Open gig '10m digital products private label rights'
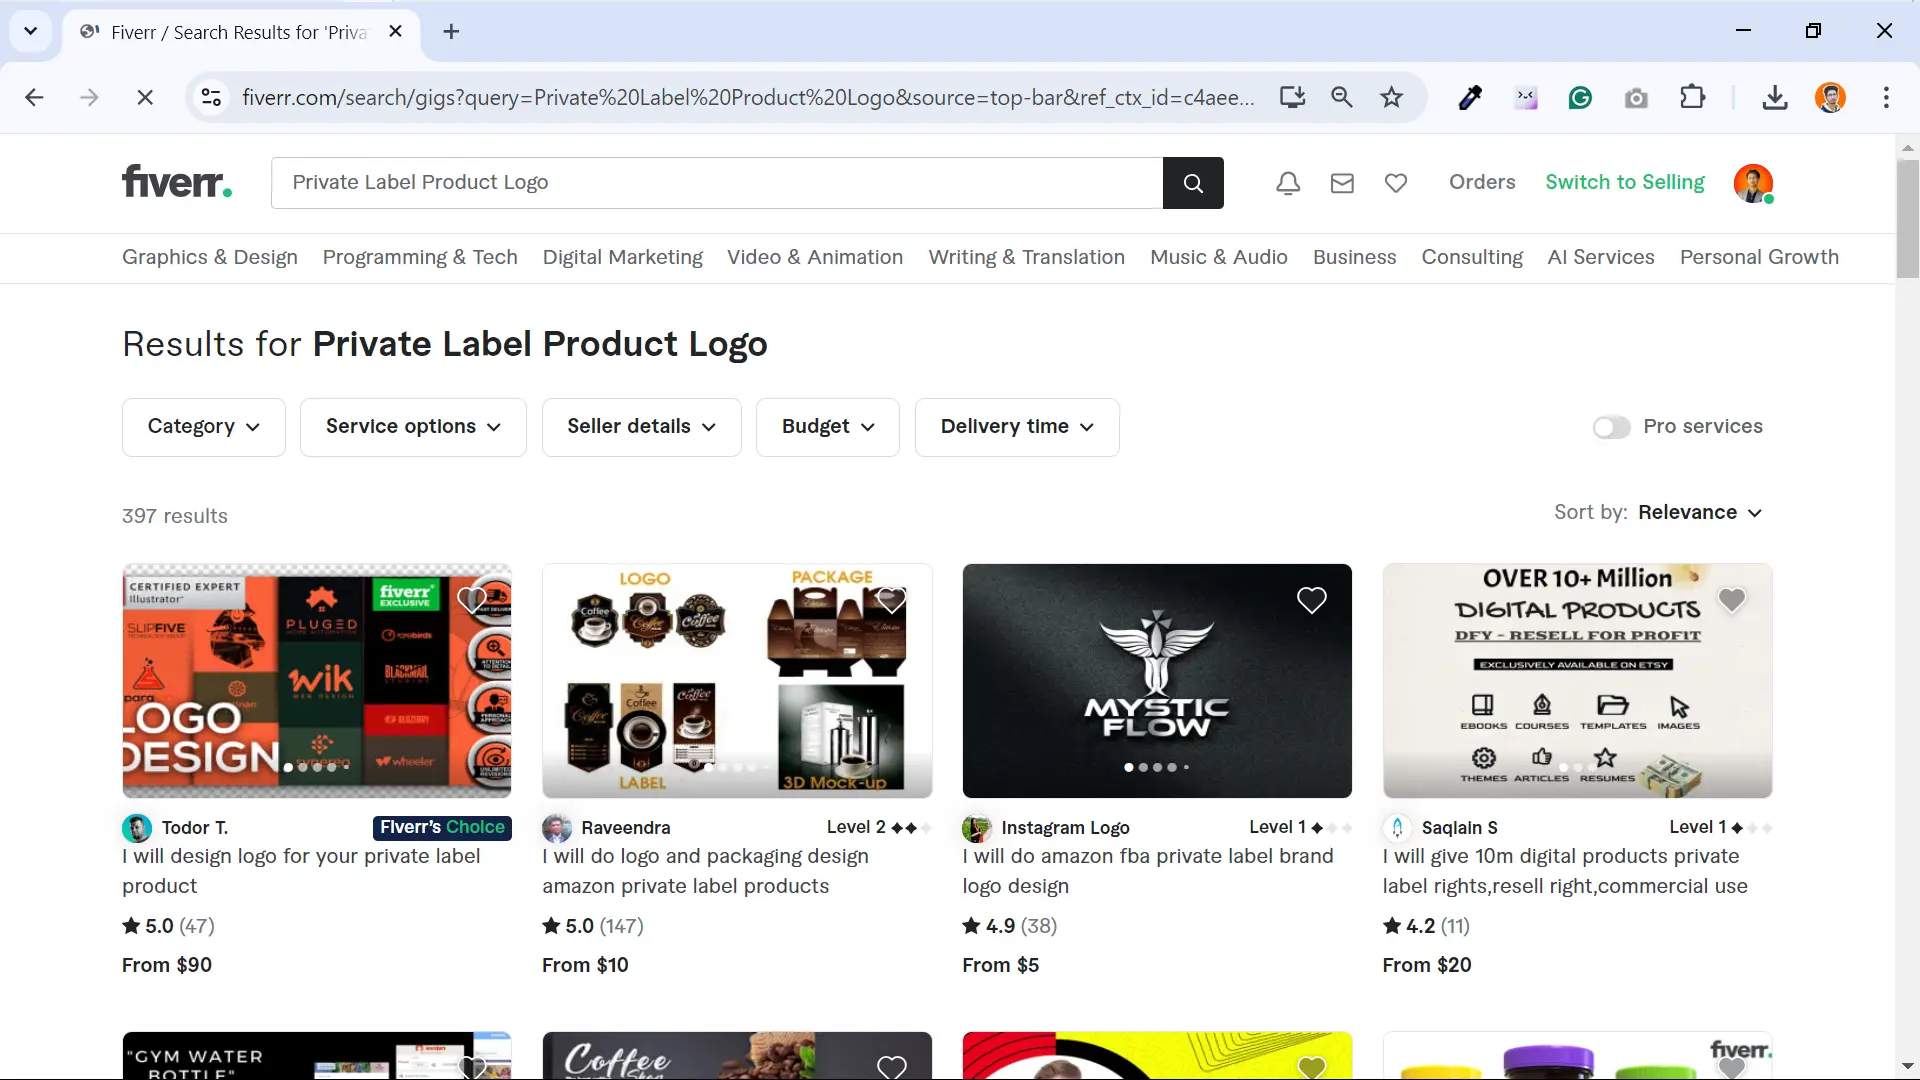 point(1565,871)
